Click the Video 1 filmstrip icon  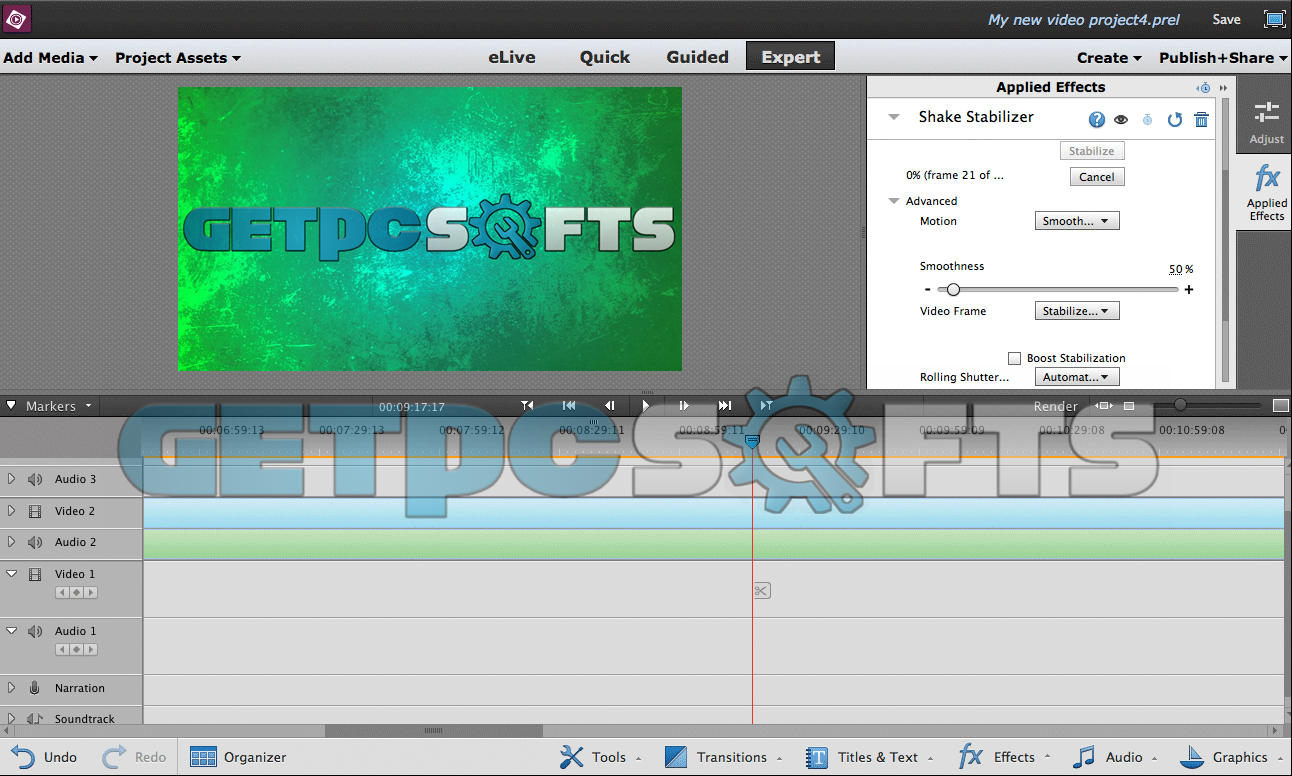[35, 574]
